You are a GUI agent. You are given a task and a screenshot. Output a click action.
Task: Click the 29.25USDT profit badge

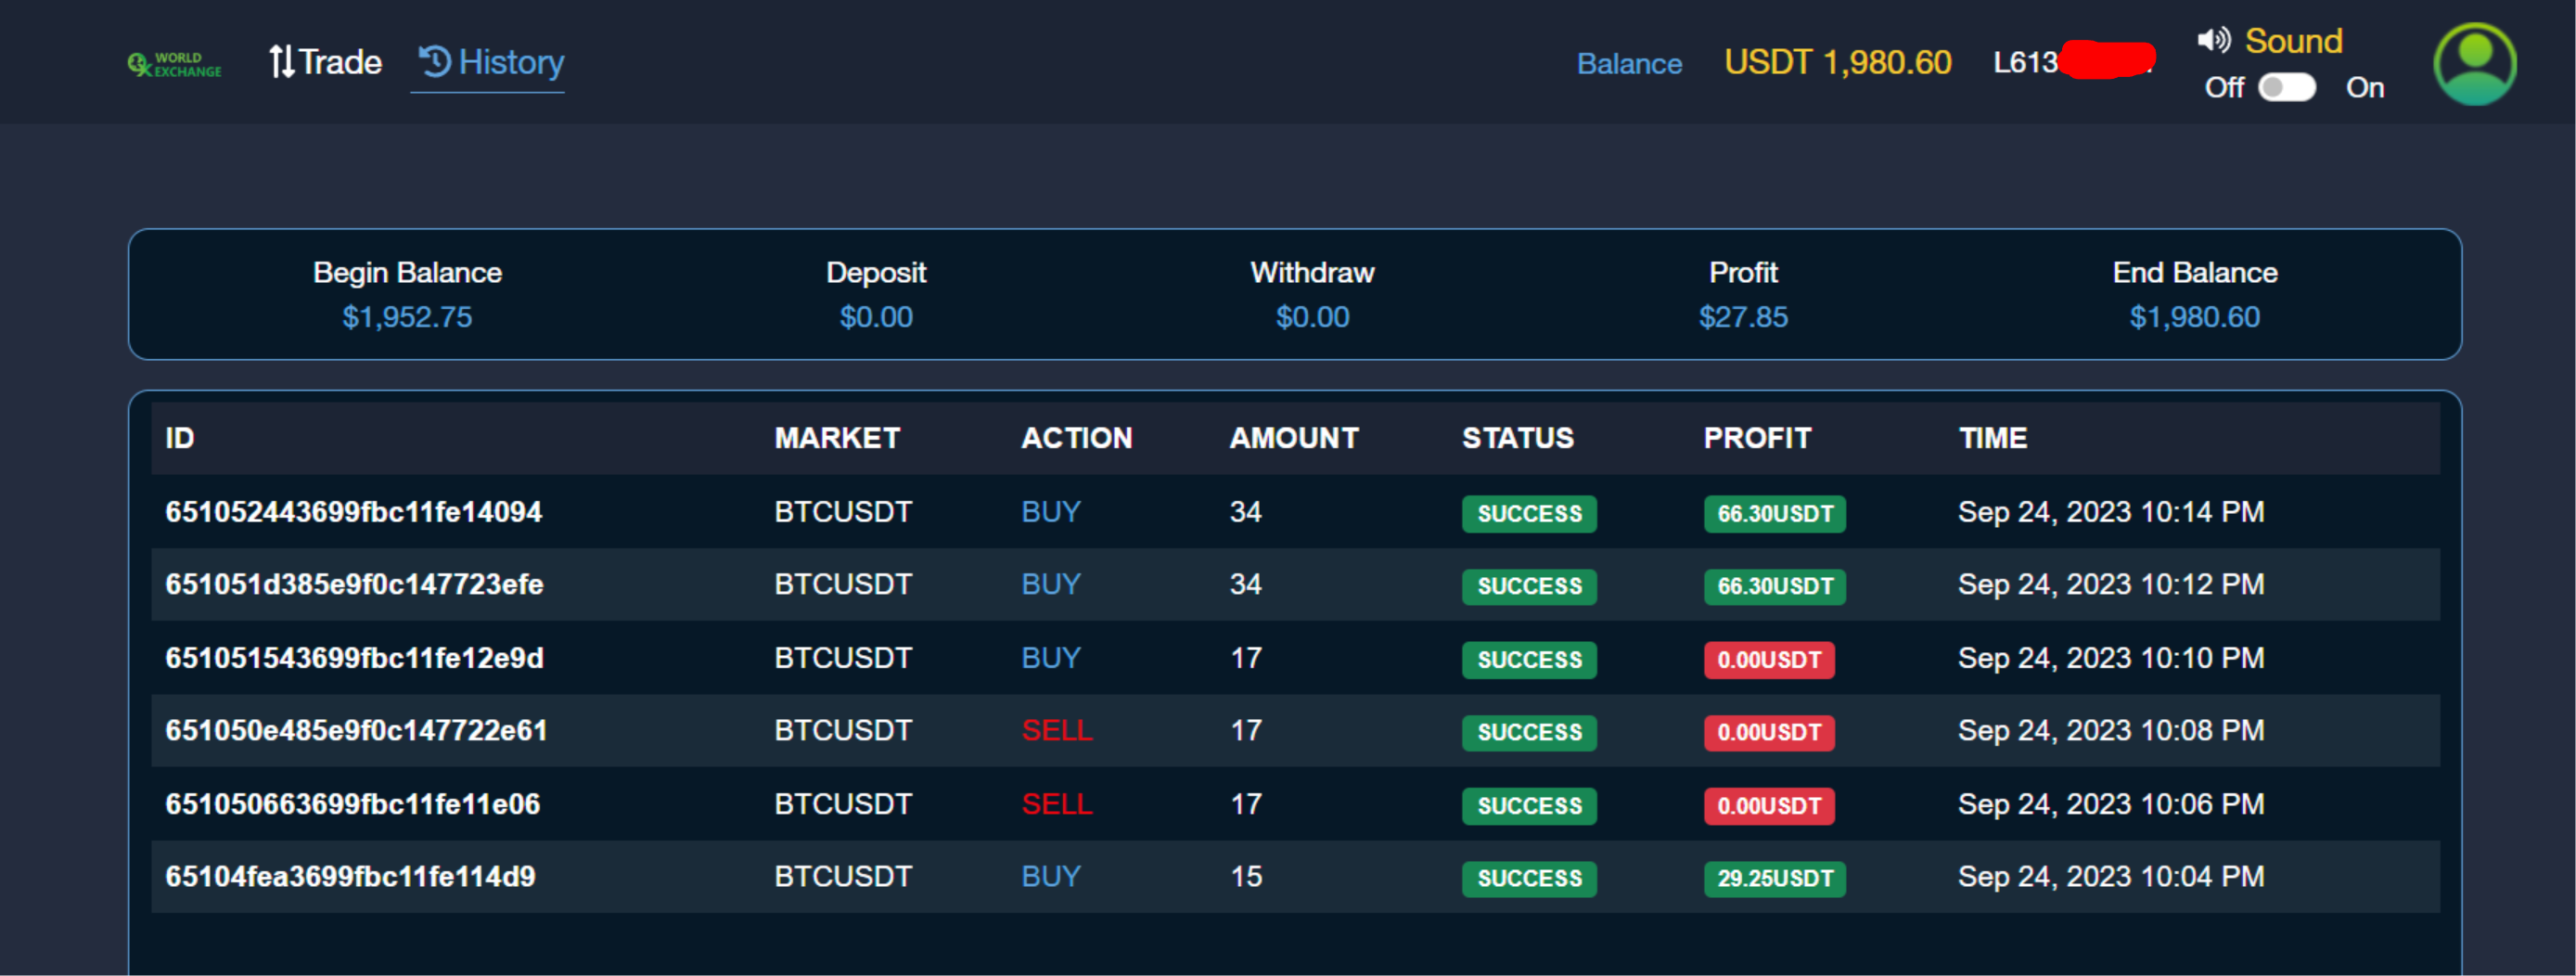(1775, 878)
